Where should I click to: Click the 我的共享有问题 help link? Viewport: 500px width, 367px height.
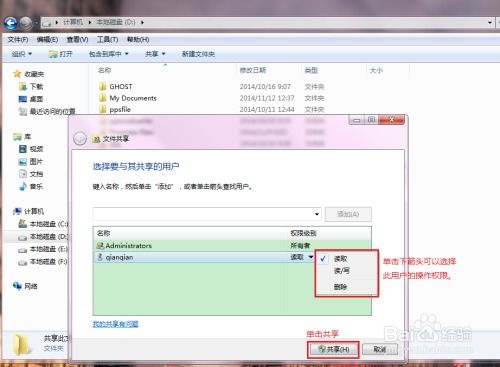click(x=115, y=324)
